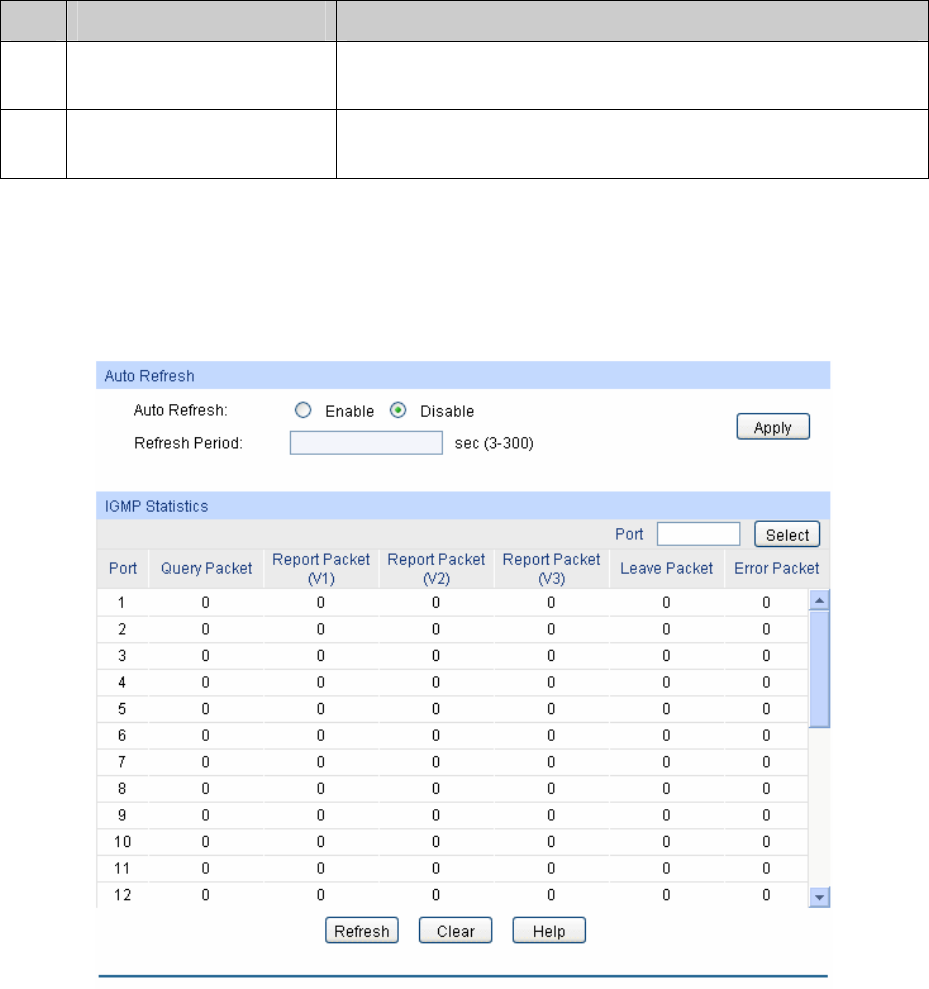The height and width of the screenshot is (989, 929).
Task: Click the Error Packet column header
Action: 776,568
